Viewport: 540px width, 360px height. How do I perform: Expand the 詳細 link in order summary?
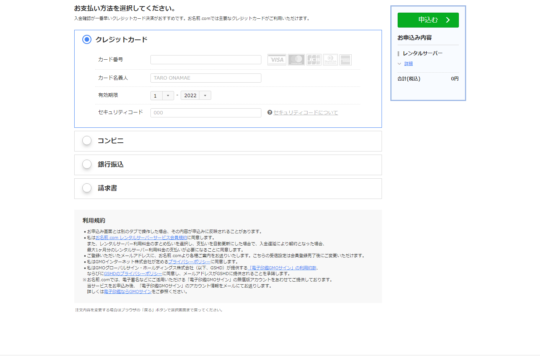click(x=408, y=64)
